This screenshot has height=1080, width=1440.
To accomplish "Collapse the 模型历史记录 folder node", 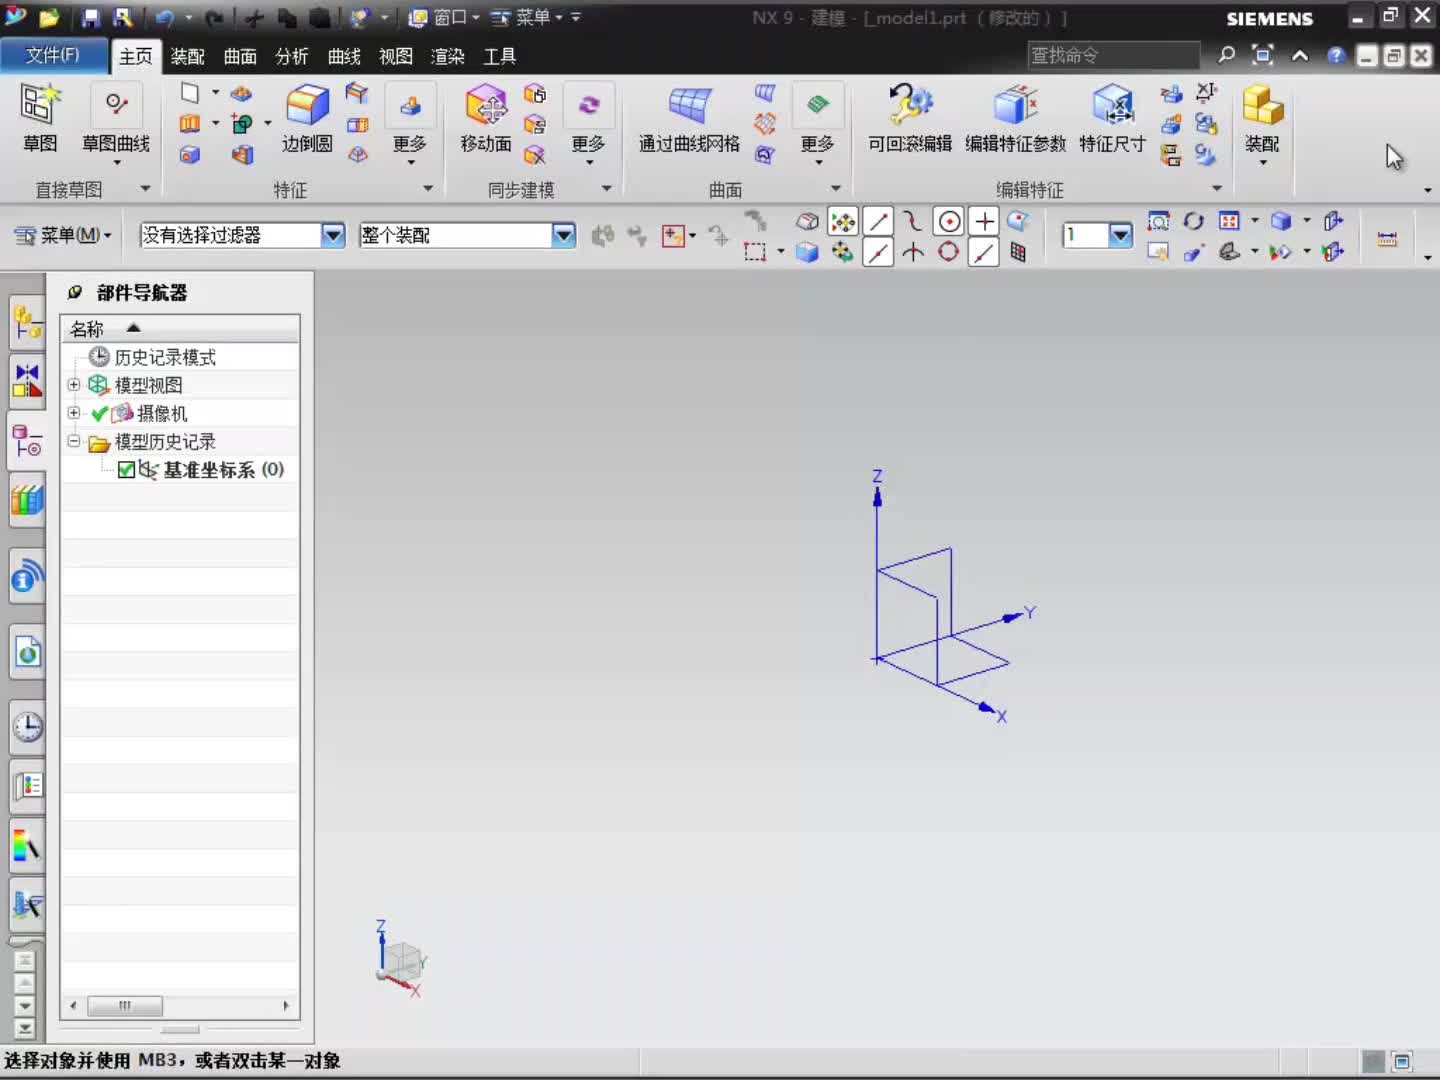I will pos(73,441).
